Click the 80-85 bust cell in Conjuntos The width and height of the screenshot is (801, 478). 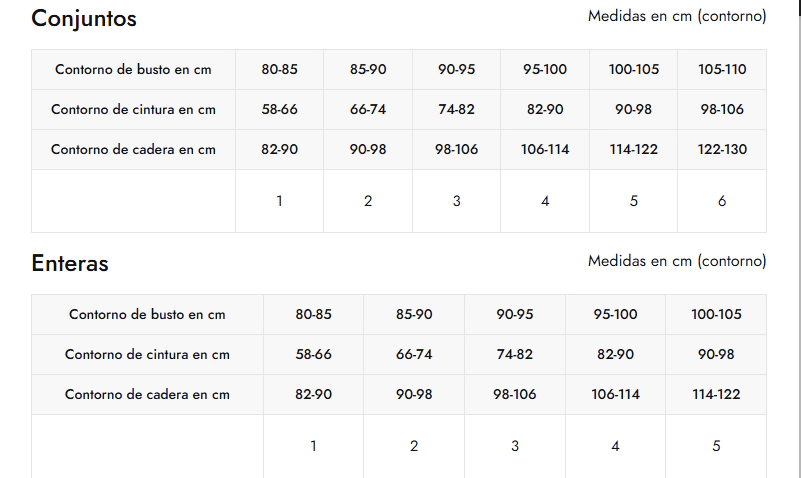tap(279, 69)
